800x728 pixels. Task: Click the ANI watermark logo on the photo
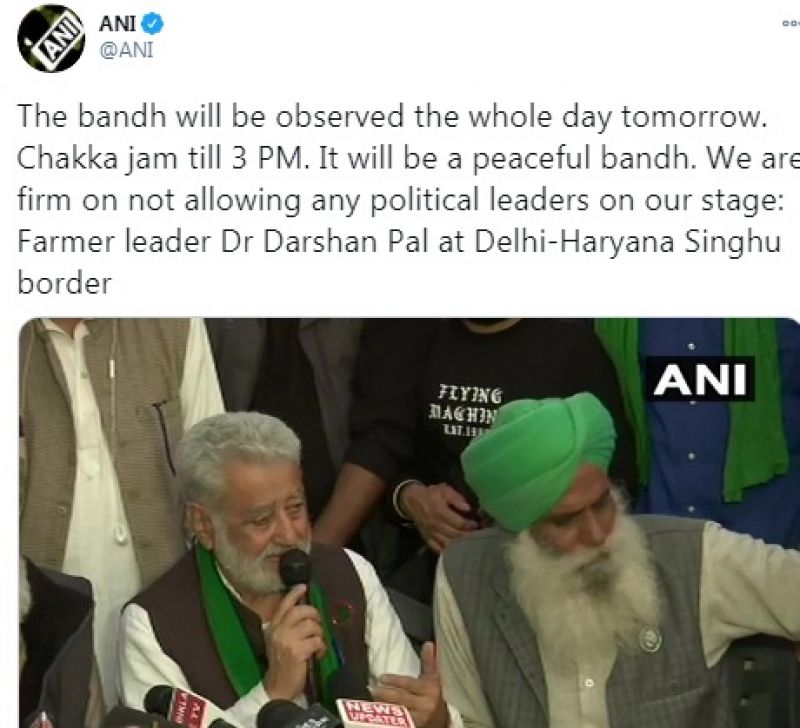click(699, 379)
